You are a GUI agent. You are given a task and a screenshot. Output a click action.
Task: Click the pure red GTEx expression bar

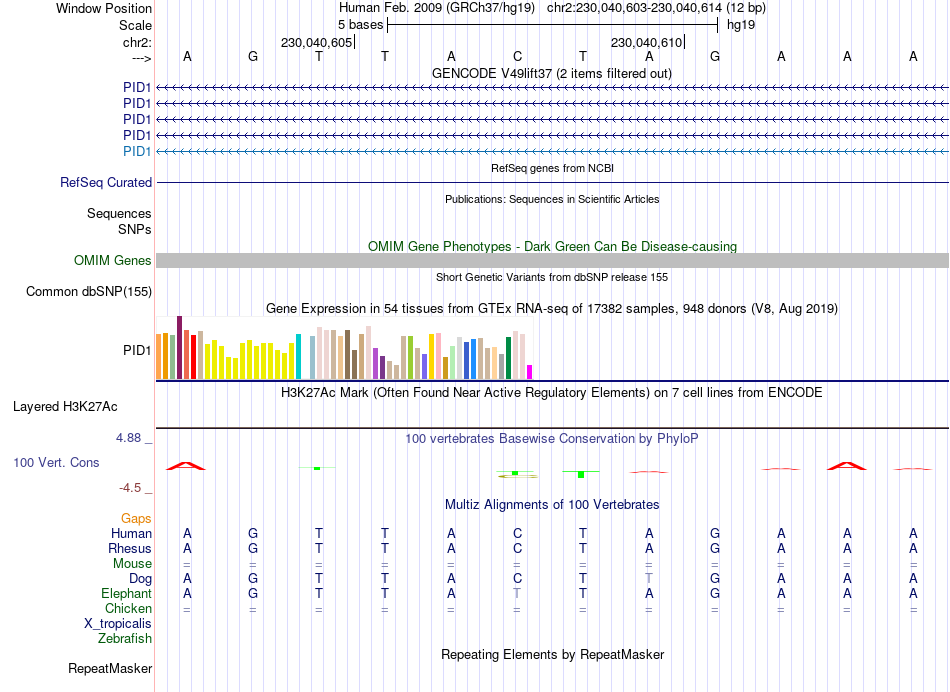point(193,357)
